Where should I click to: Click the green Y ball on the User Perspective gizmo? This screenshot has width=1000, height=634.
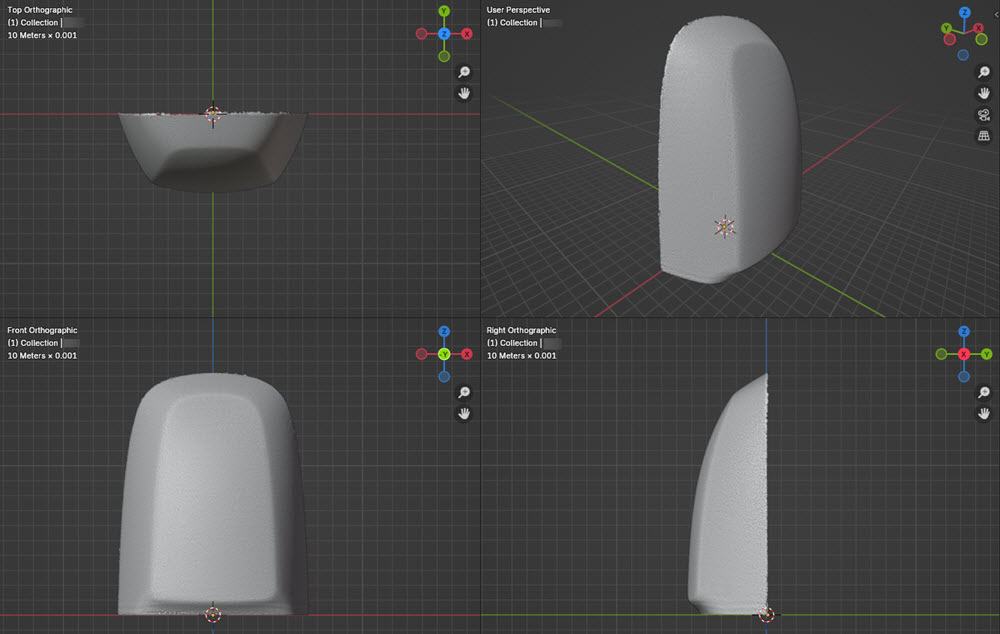(946, 28)
